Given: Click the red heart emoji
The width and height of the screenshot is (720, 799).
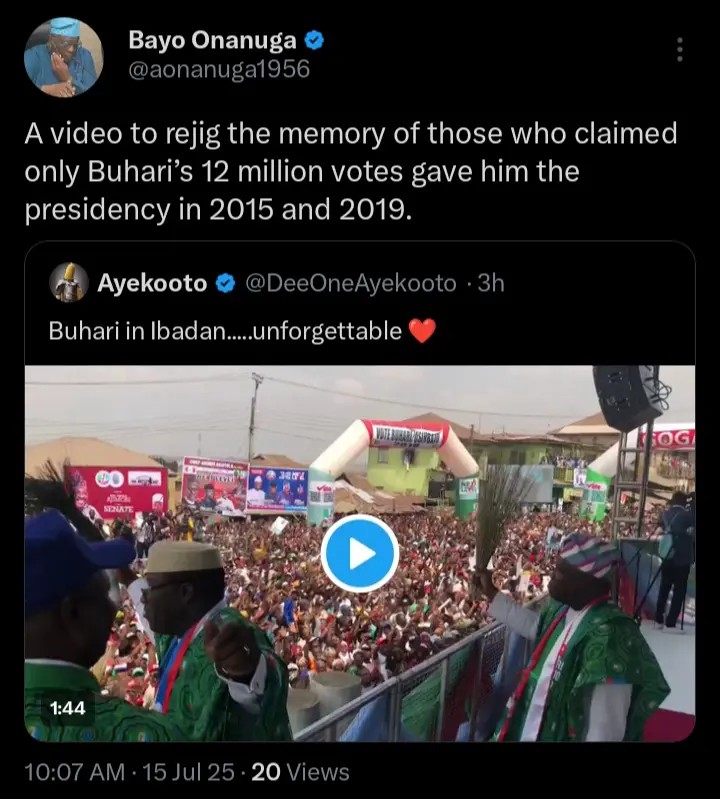Looking at the screenshot, I should [423, 331].
